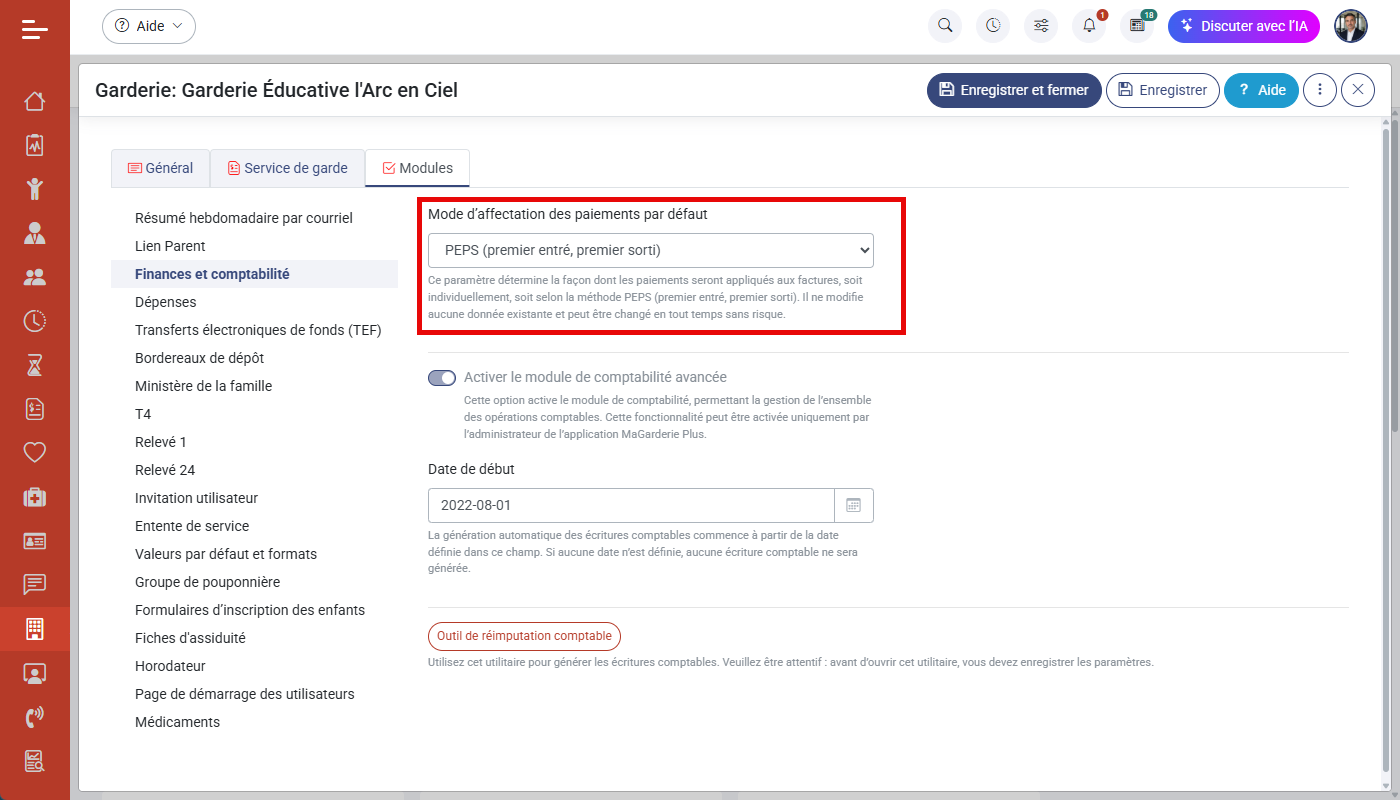Open Outil de réimputation comptable
1400x800 pixels.
pos(525,636)
